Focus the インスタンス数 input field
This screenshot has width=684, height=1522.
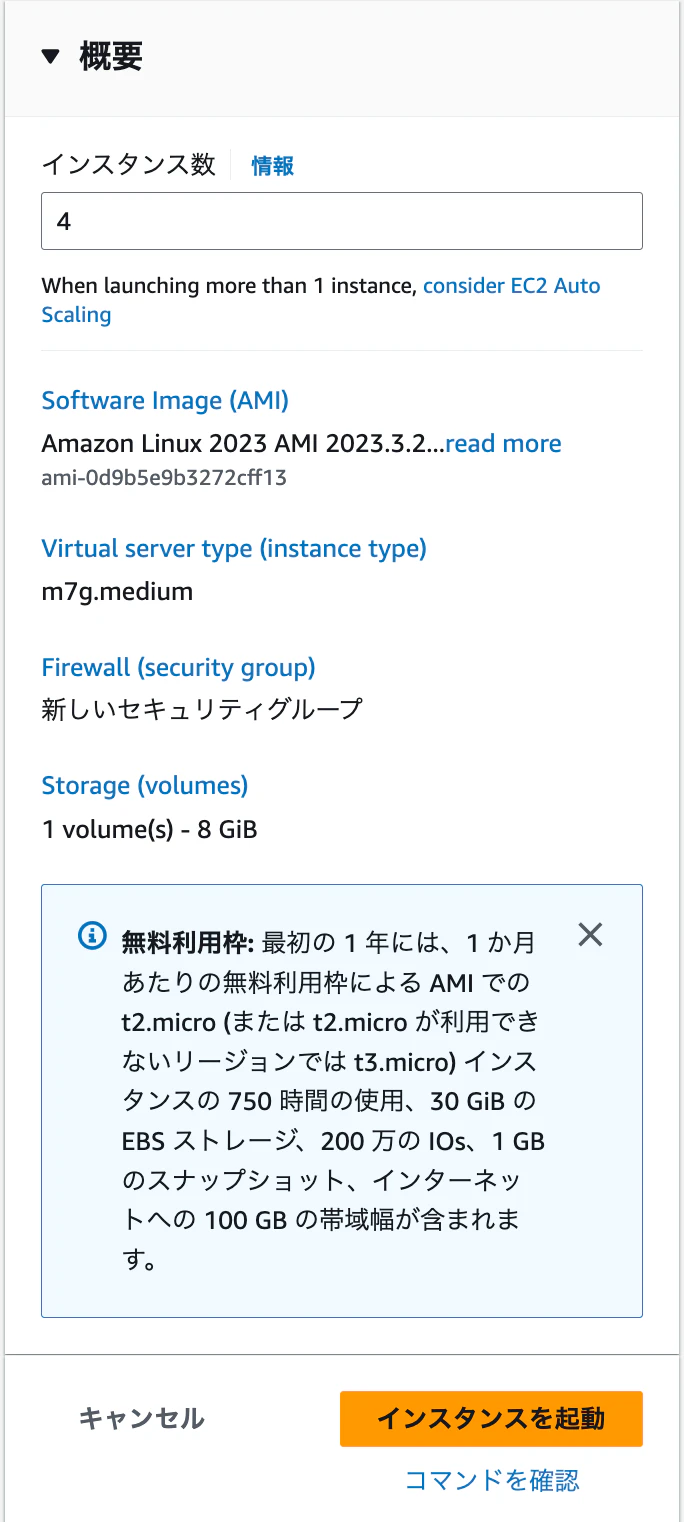pyautogui.click(x=341, y=221)
